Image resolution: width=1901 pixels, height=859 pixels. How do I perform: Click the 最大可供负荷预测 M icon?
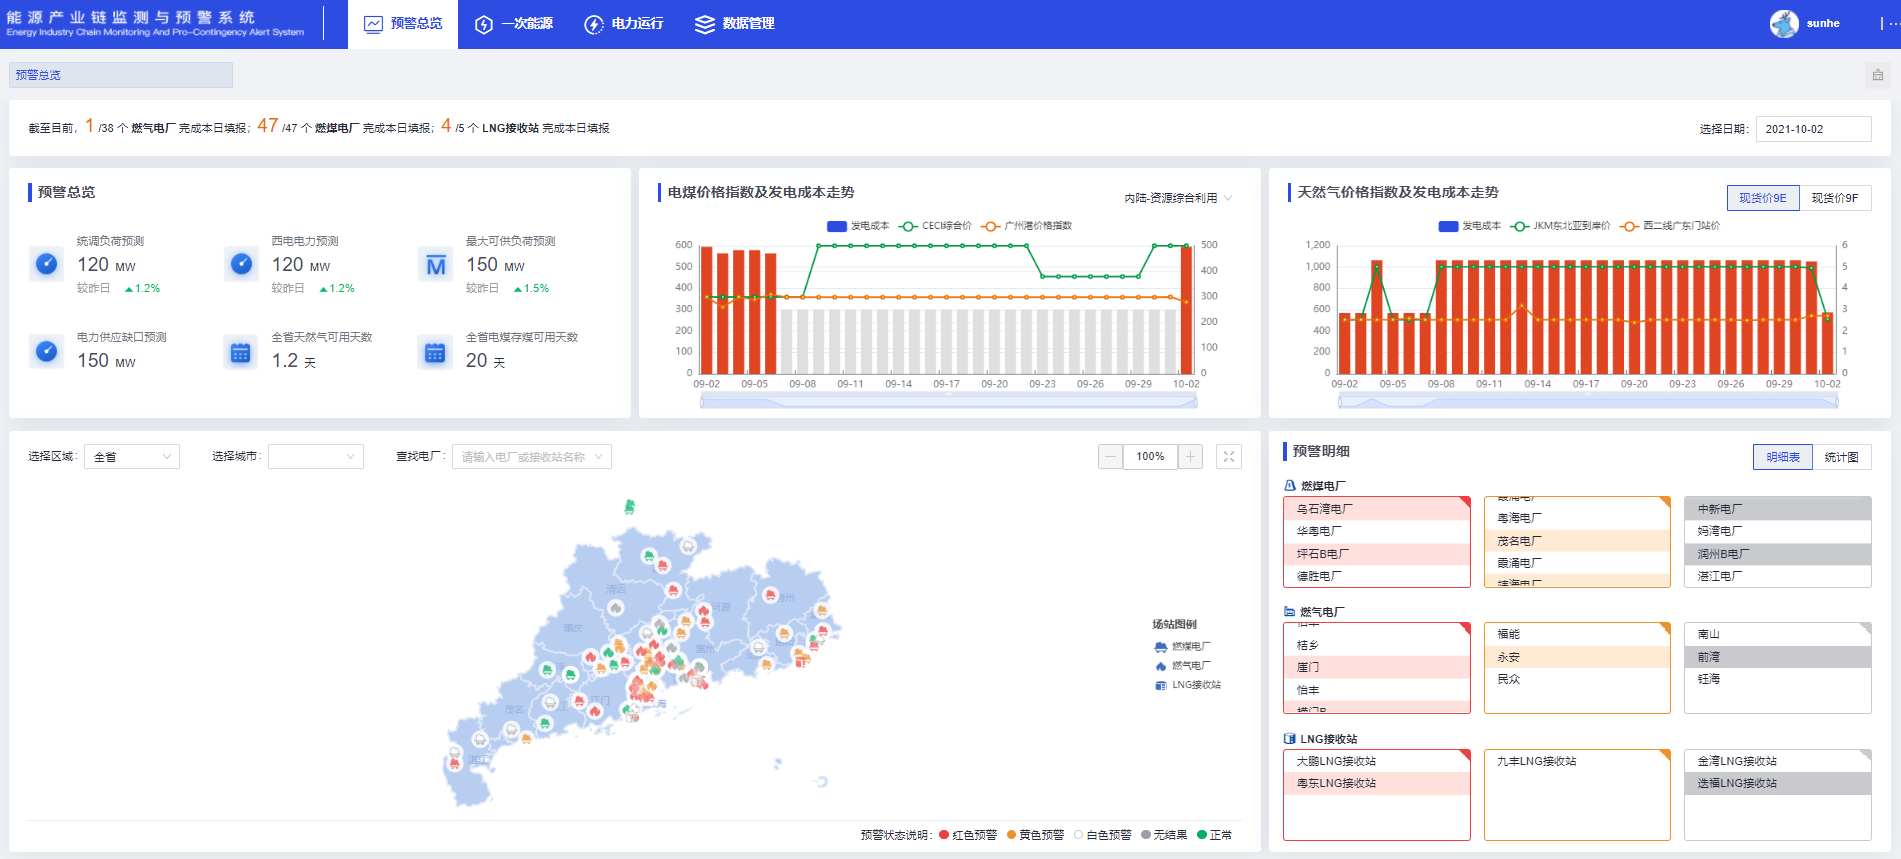(x=436, y=265)
